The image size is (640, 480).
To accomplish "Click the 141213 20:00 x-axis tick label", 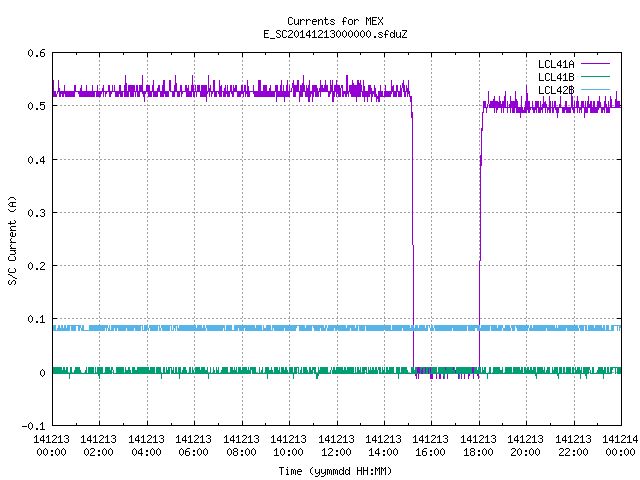I will click(525, 445).
